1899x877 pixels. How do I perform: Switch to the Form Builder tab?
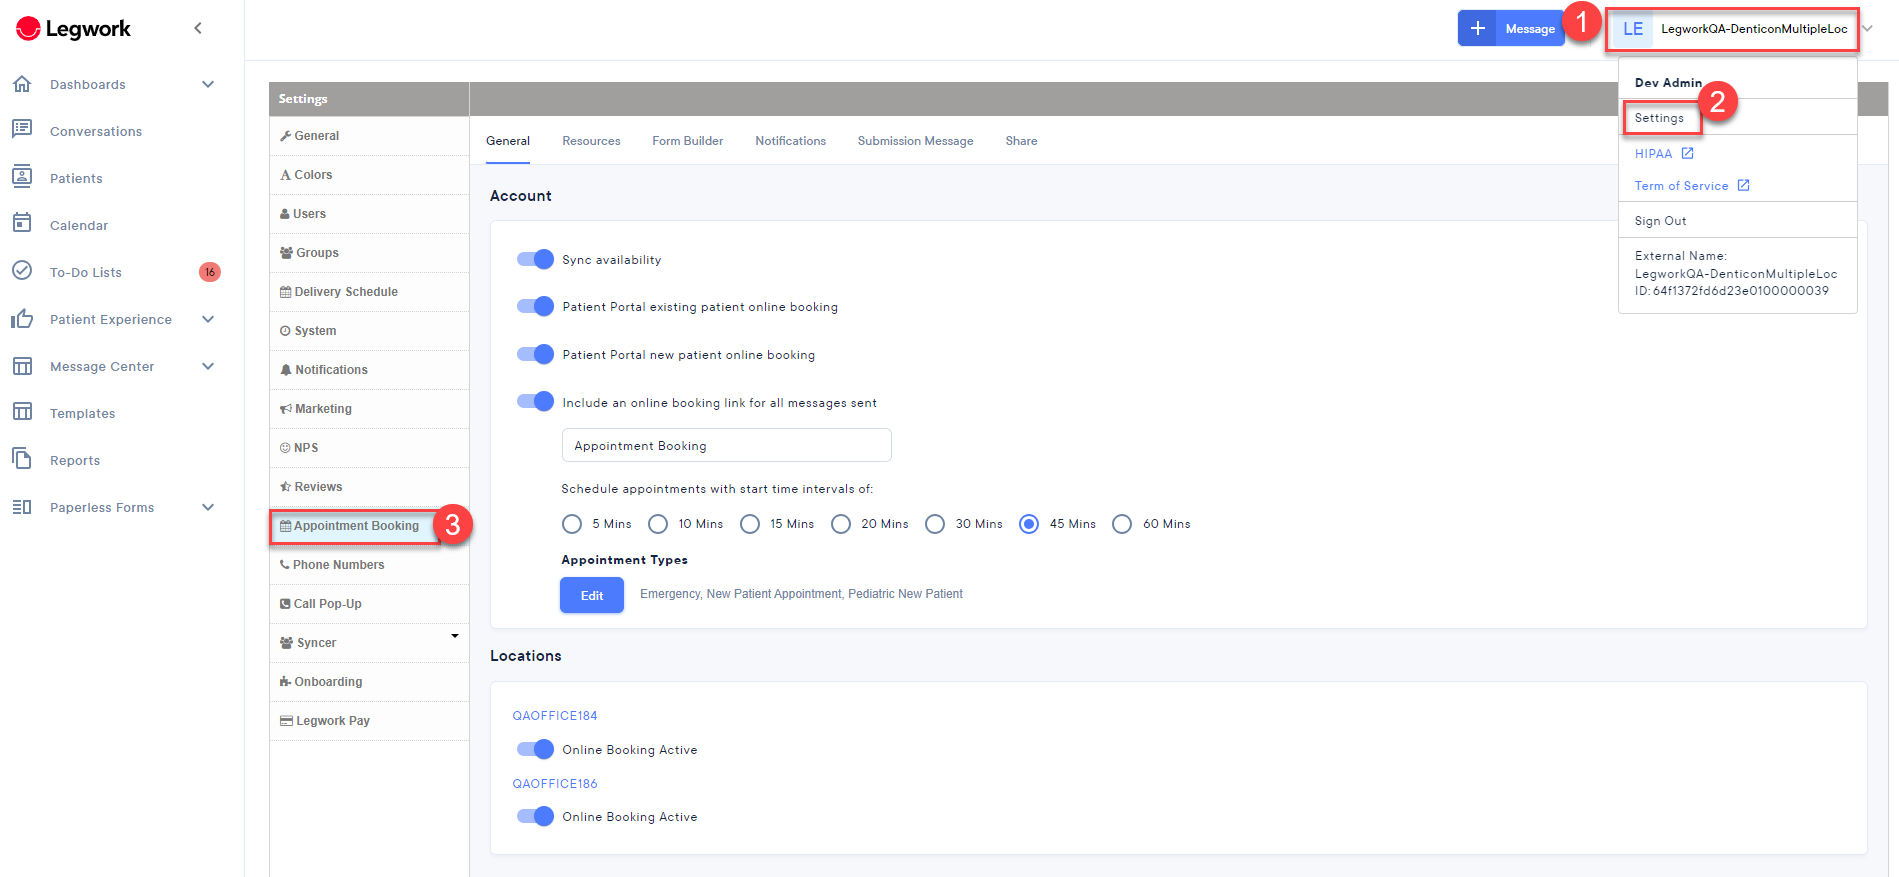click(x=687, y=141)
